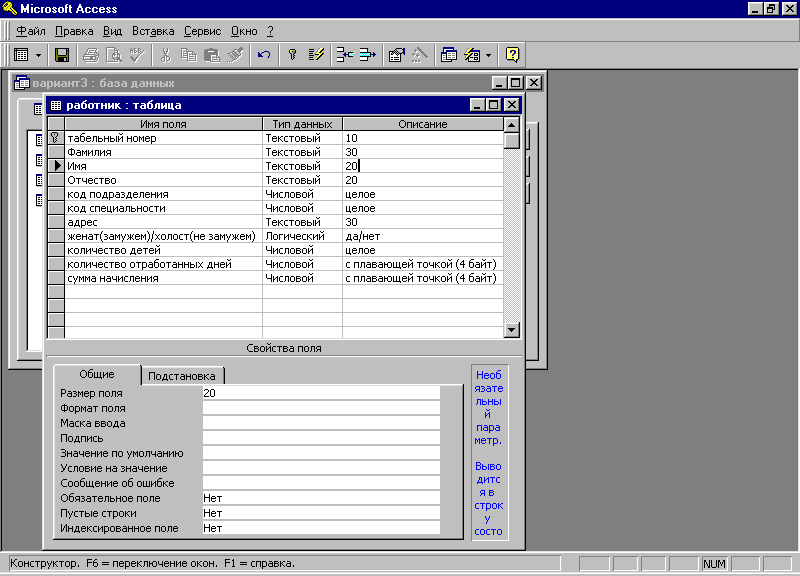
Task: Click the Copy icon in toolbar
Action: [189, 55]
